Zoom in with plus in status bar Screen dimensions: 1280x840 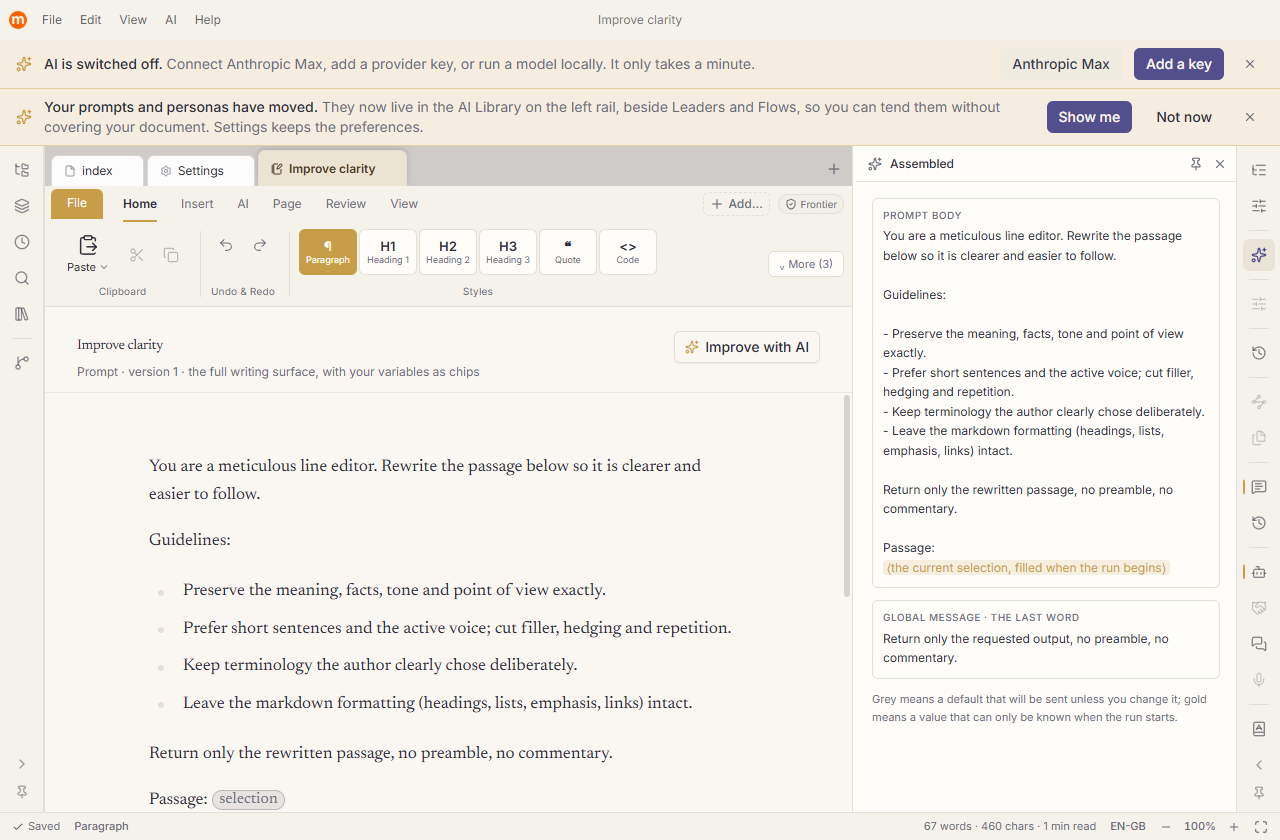(1234, 826)
